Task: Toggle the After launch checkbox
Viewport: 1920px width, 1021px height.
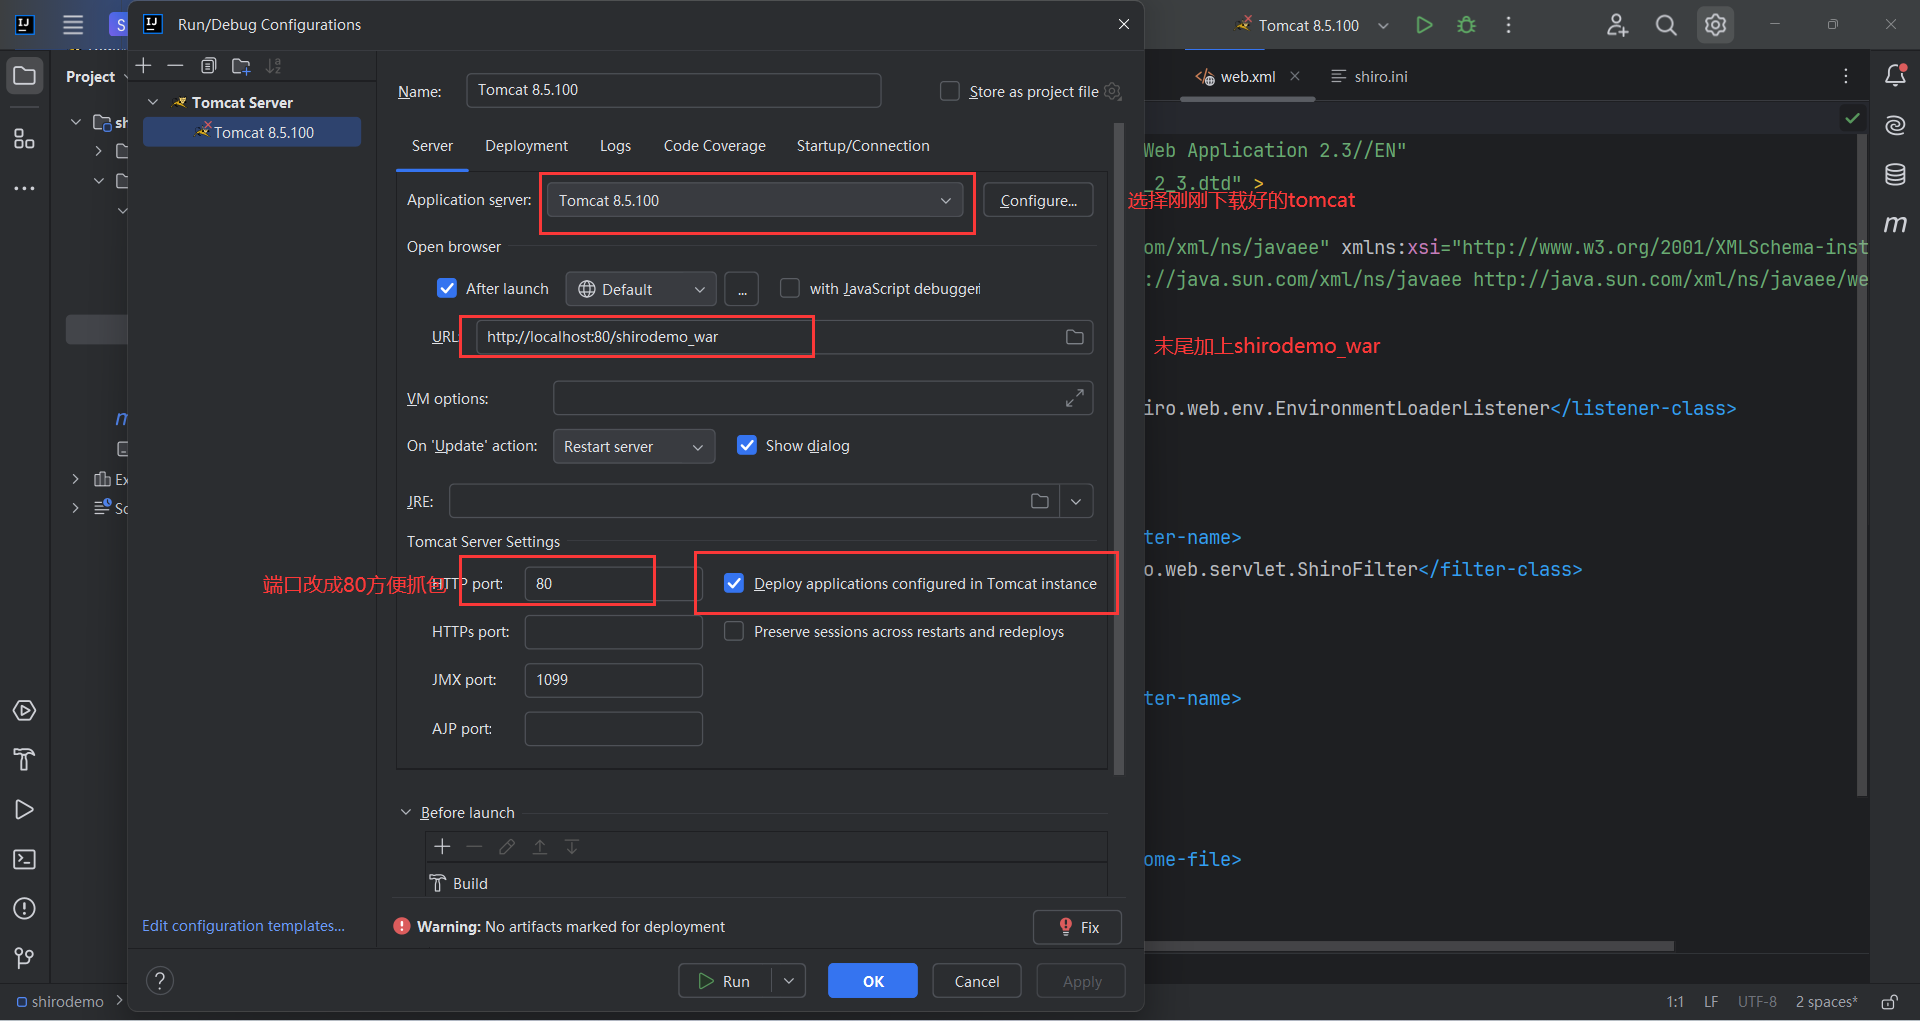Action: click(447, 289)
